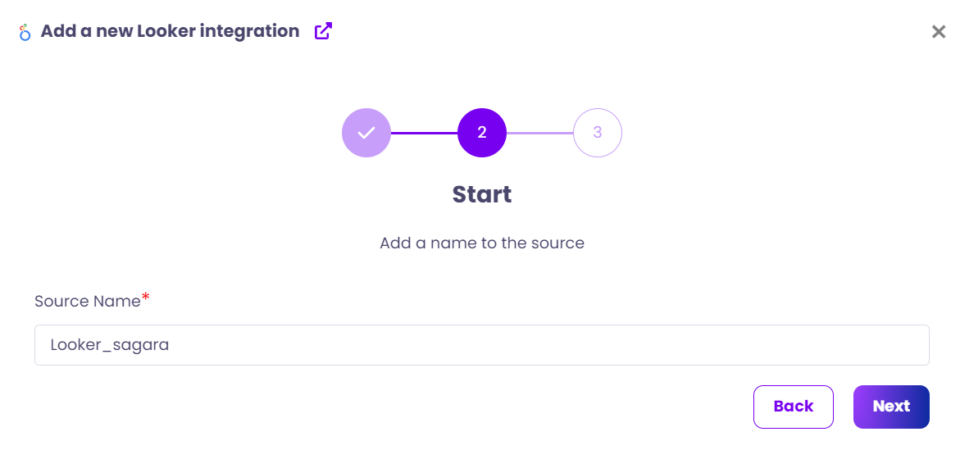960x450 pixels.
Task: Jump to step 3 in the stepper
Action: pyautogui.click(x=597, y=132)
